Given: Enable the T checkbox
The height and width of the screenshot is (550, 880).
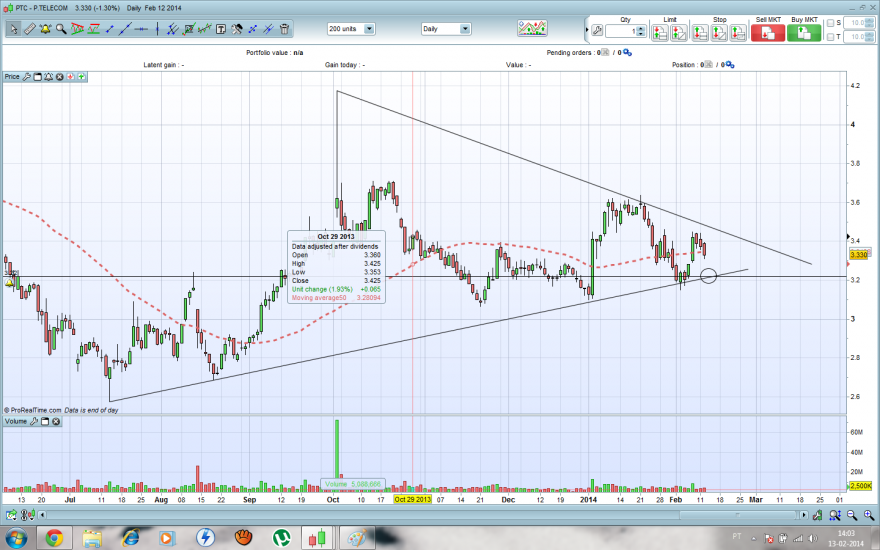Looking at the screenshot, I should (831, 37).
